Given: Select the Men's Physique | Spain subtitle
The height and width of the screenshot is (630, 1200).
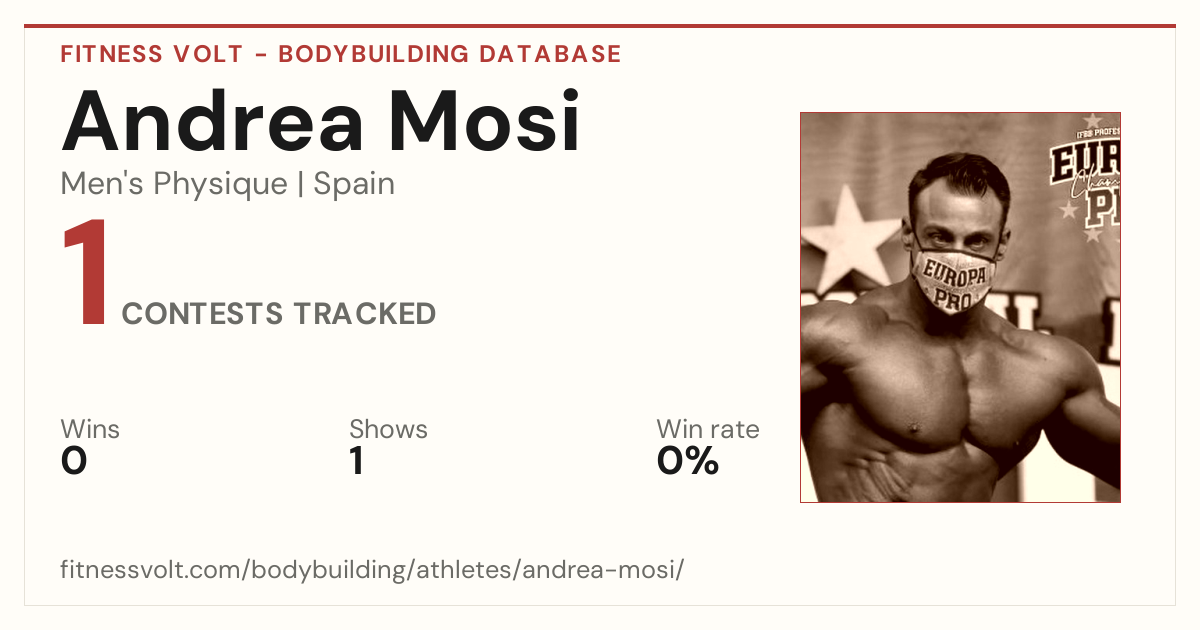Looking at the screenshot, I should 228,184.
